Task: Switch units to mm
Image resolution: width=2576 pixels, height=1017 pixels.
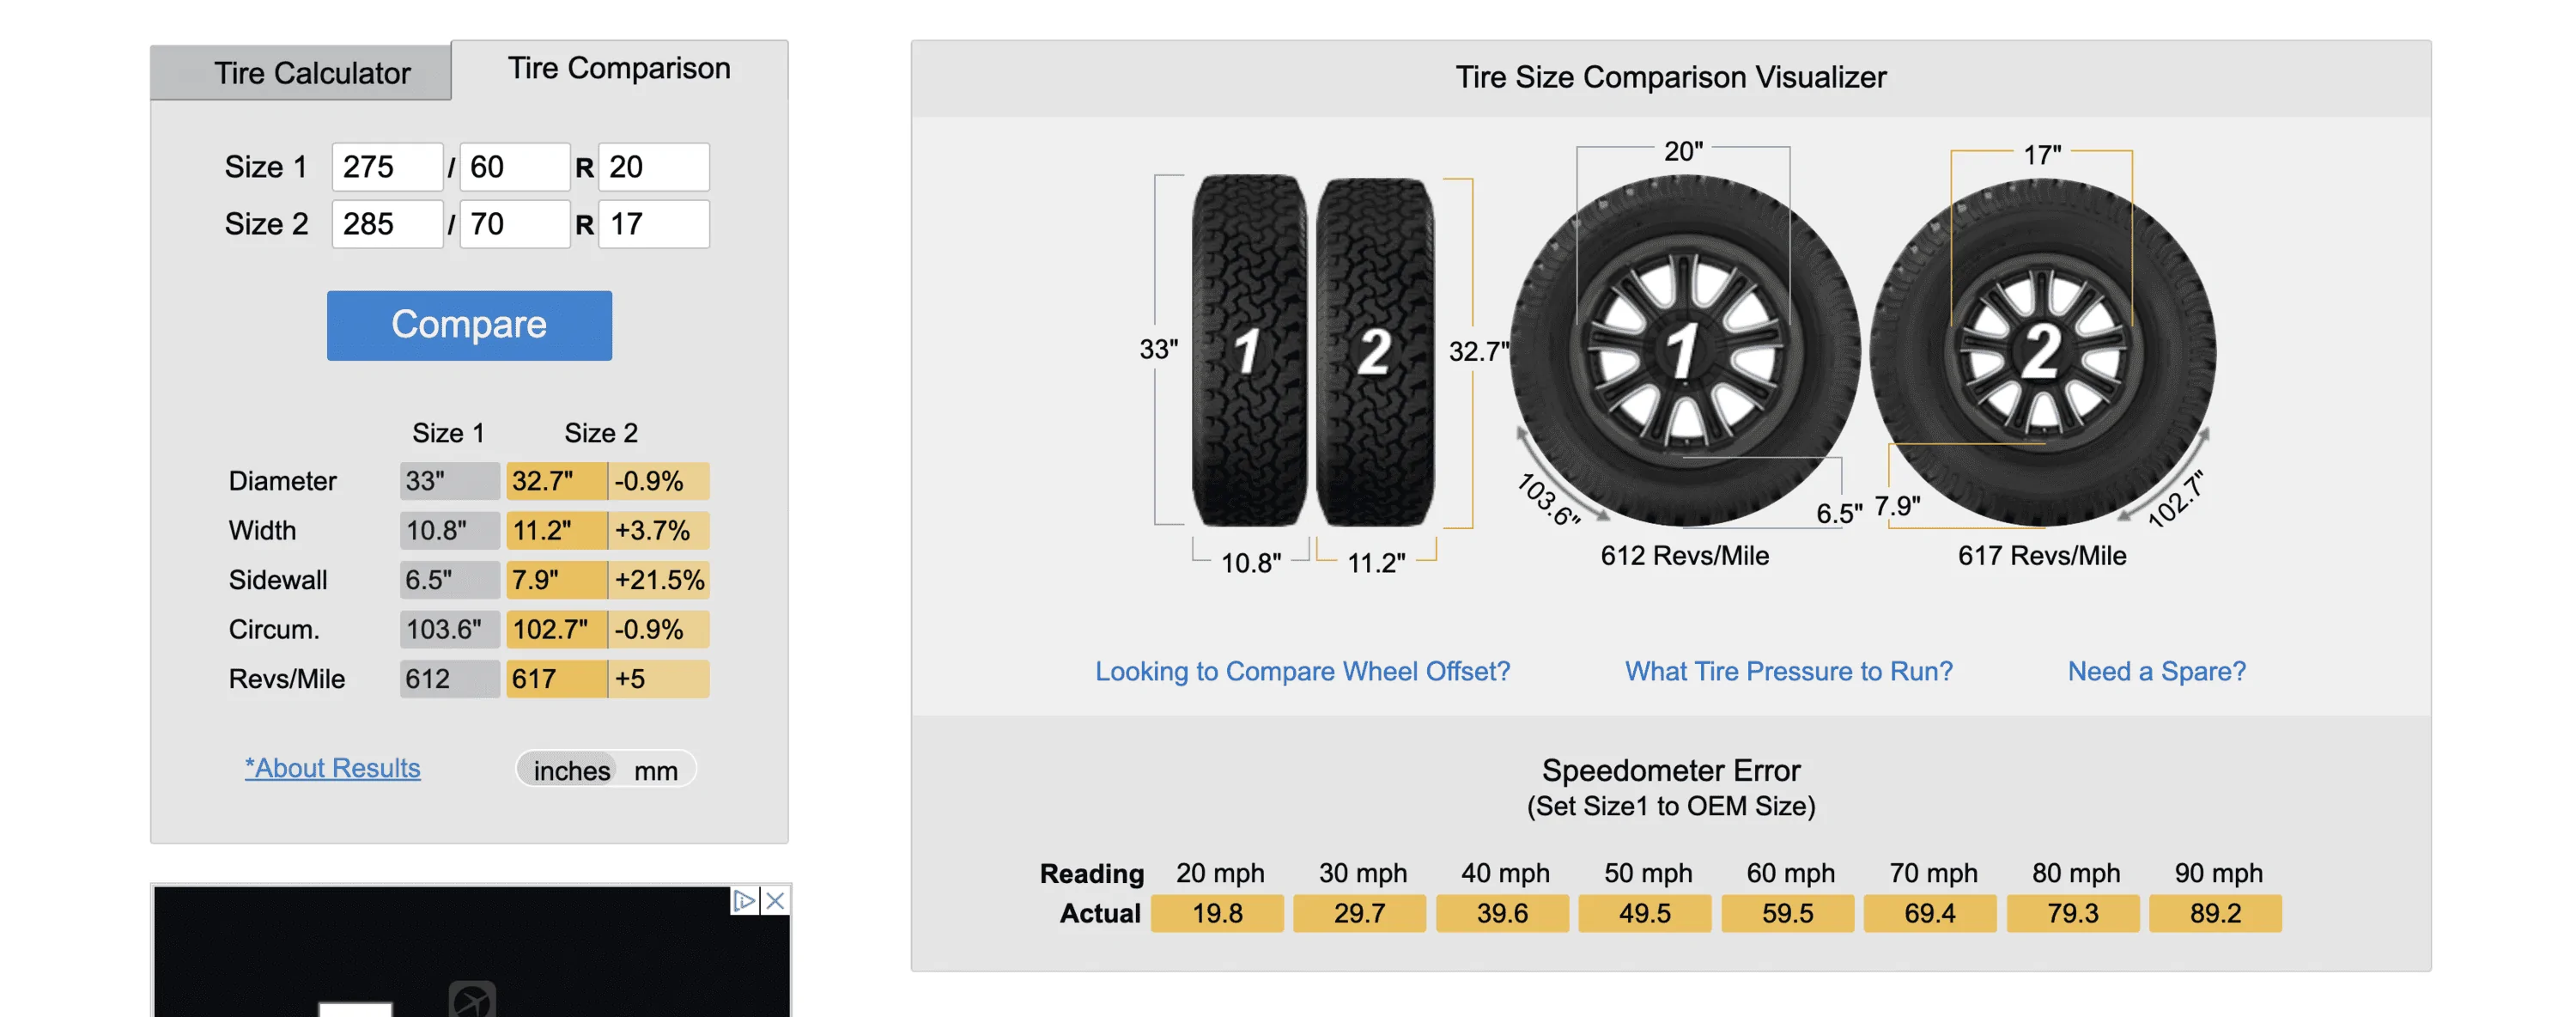Action: click(x=656, y=770)
